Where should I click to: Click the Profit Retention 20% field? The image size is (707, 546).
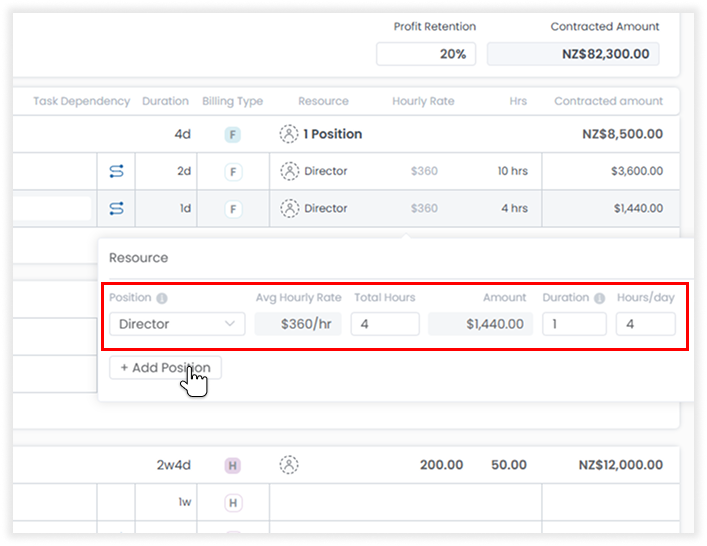tap(426, 54)
